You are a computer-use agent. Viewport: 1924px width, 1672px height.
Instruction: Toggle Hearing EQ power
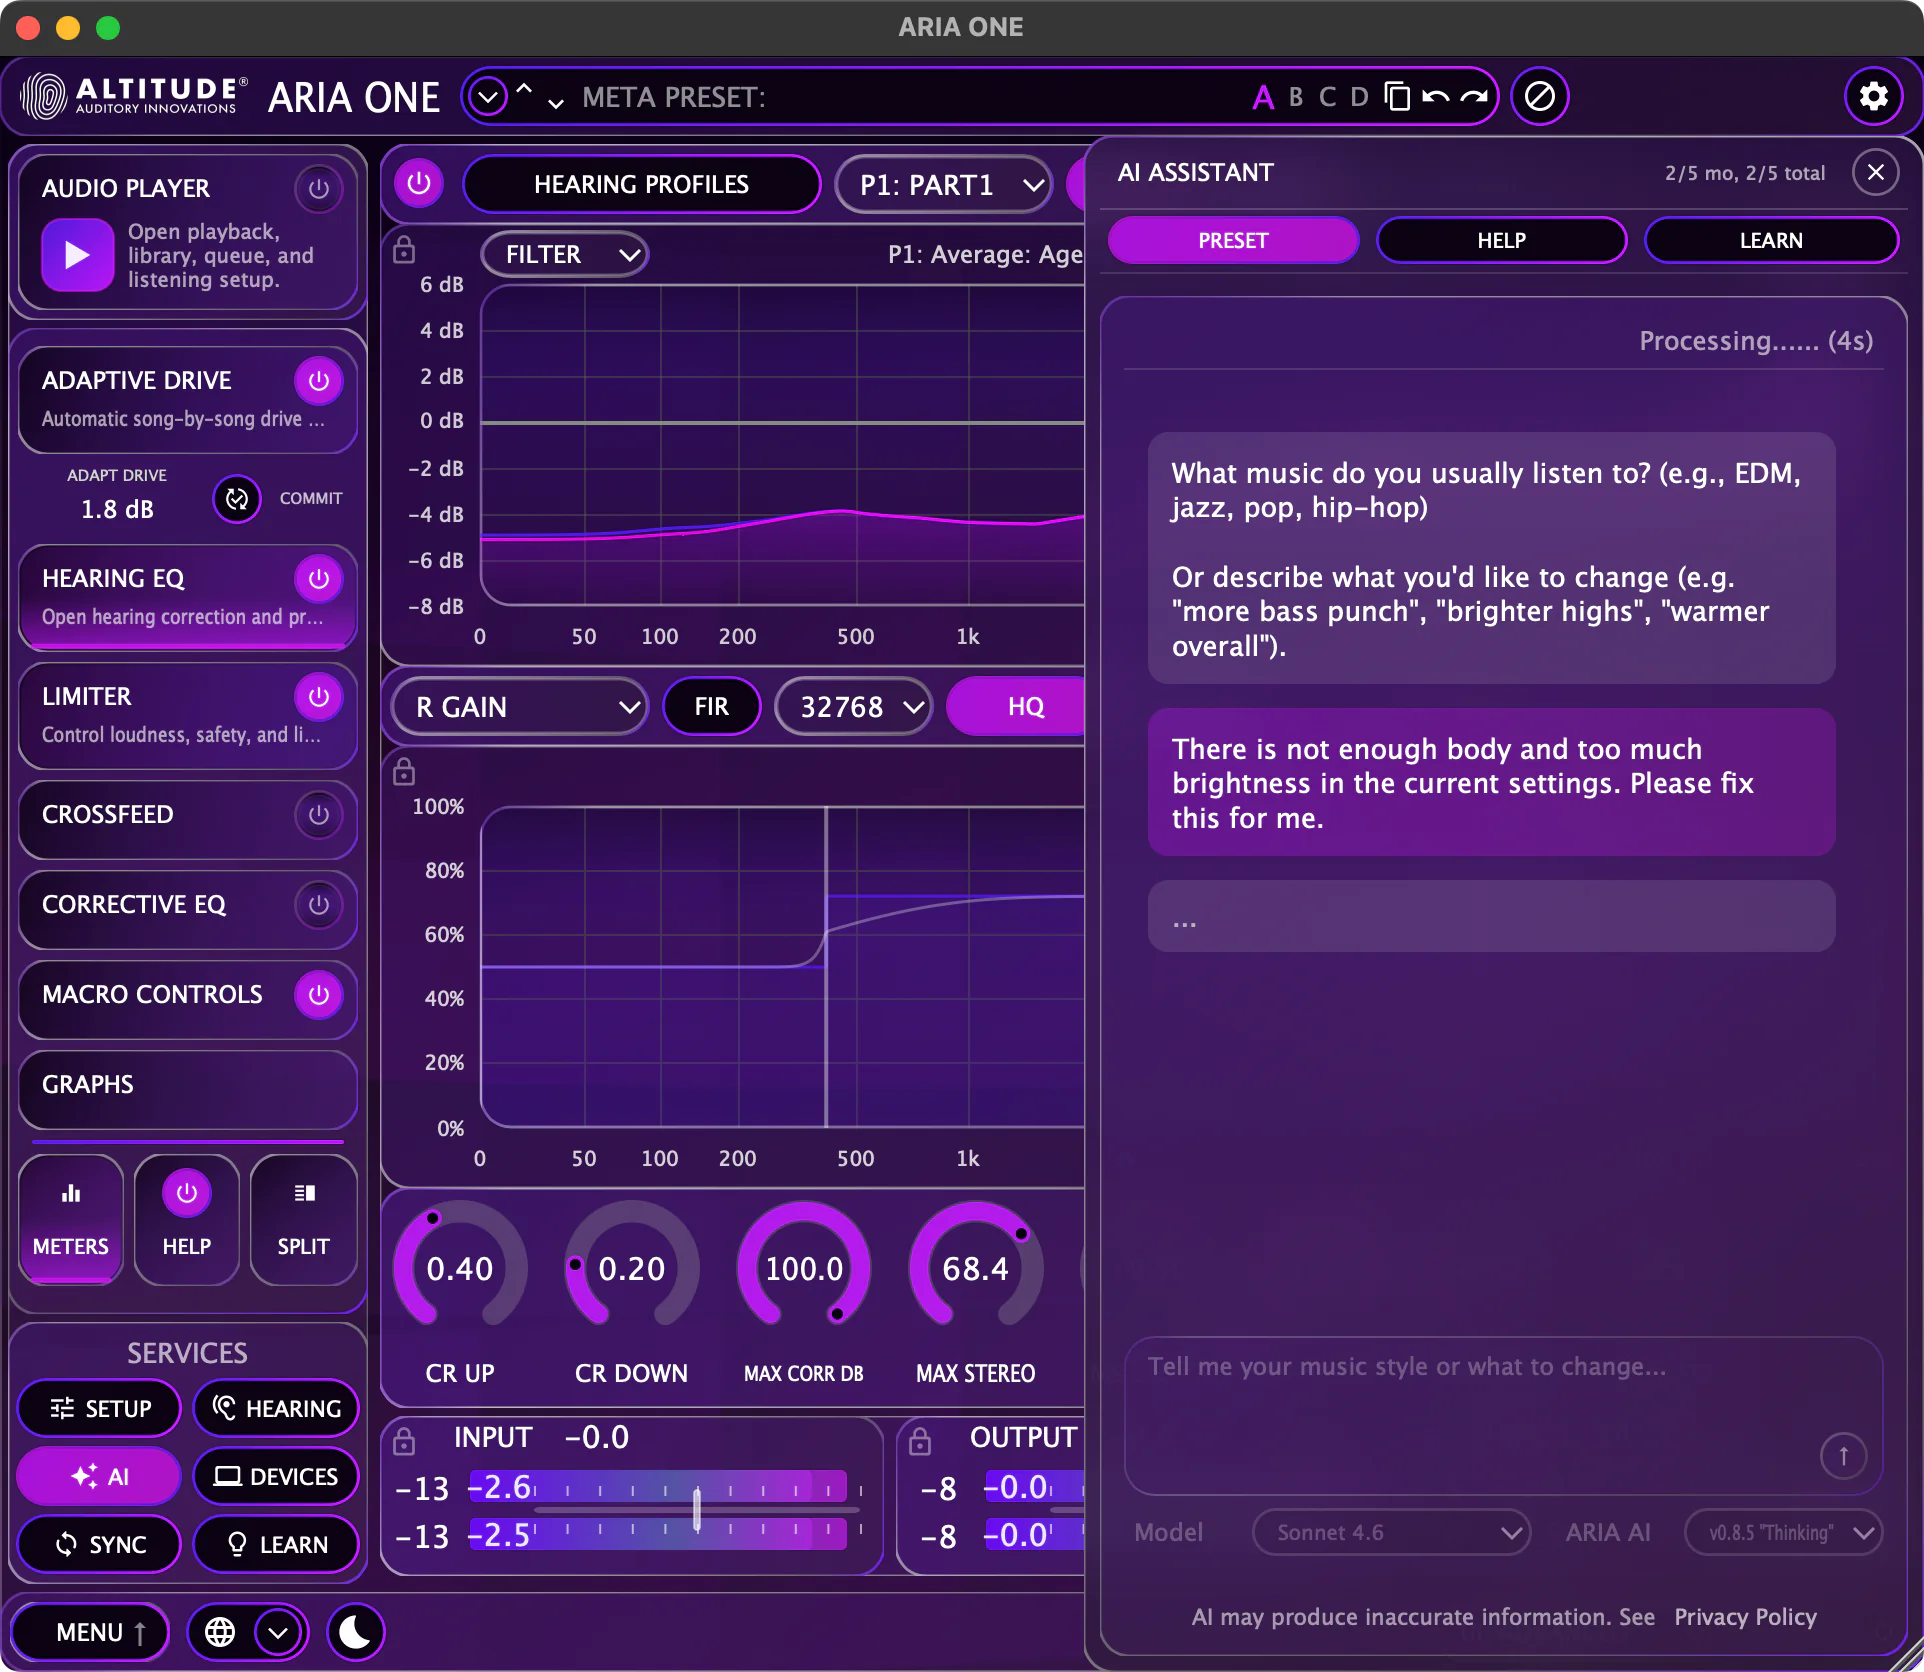[x=319, y=578]
